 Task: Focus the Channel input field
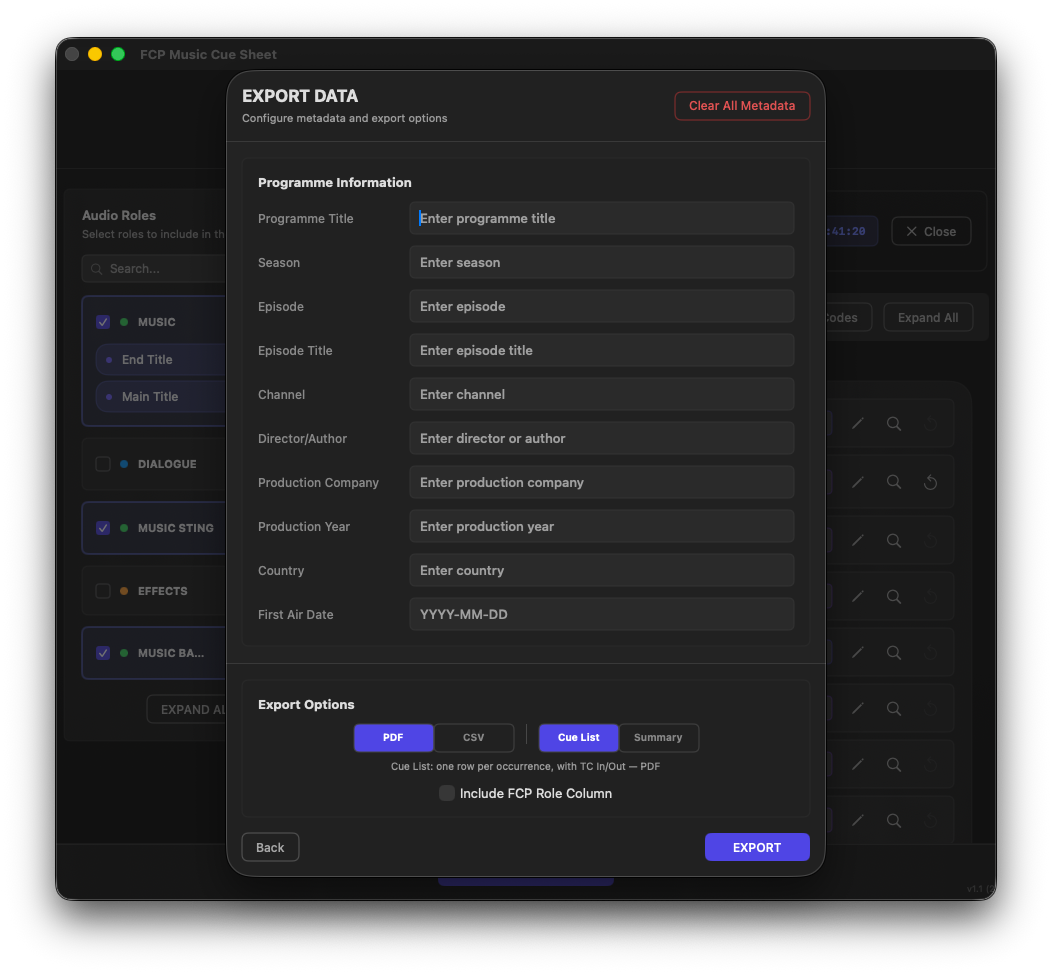point(602,394)
